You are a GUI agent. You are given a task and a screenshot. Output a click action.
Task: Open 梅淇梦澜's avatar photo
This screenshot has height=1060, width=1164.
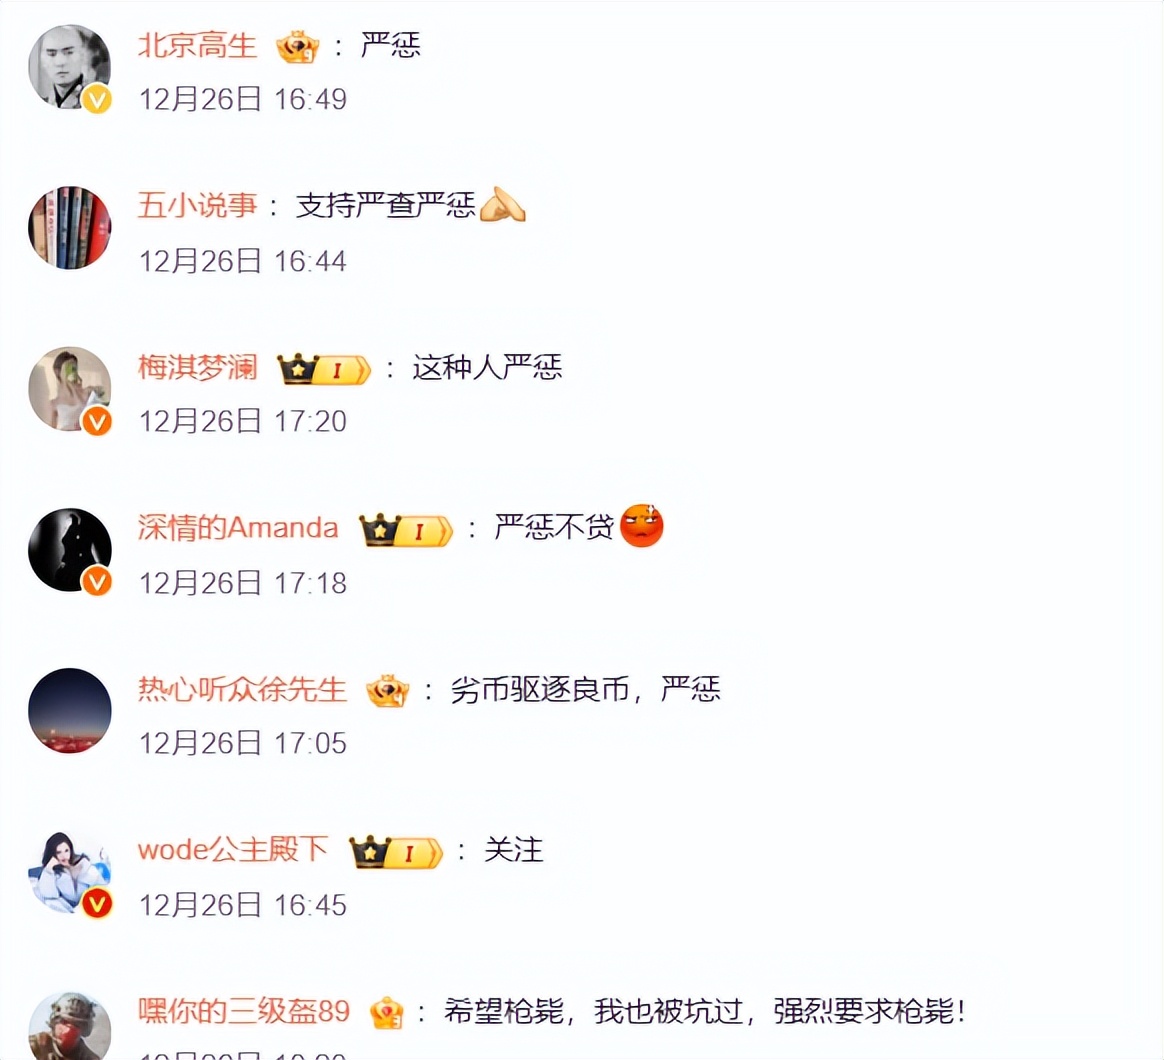click(70, 389)
